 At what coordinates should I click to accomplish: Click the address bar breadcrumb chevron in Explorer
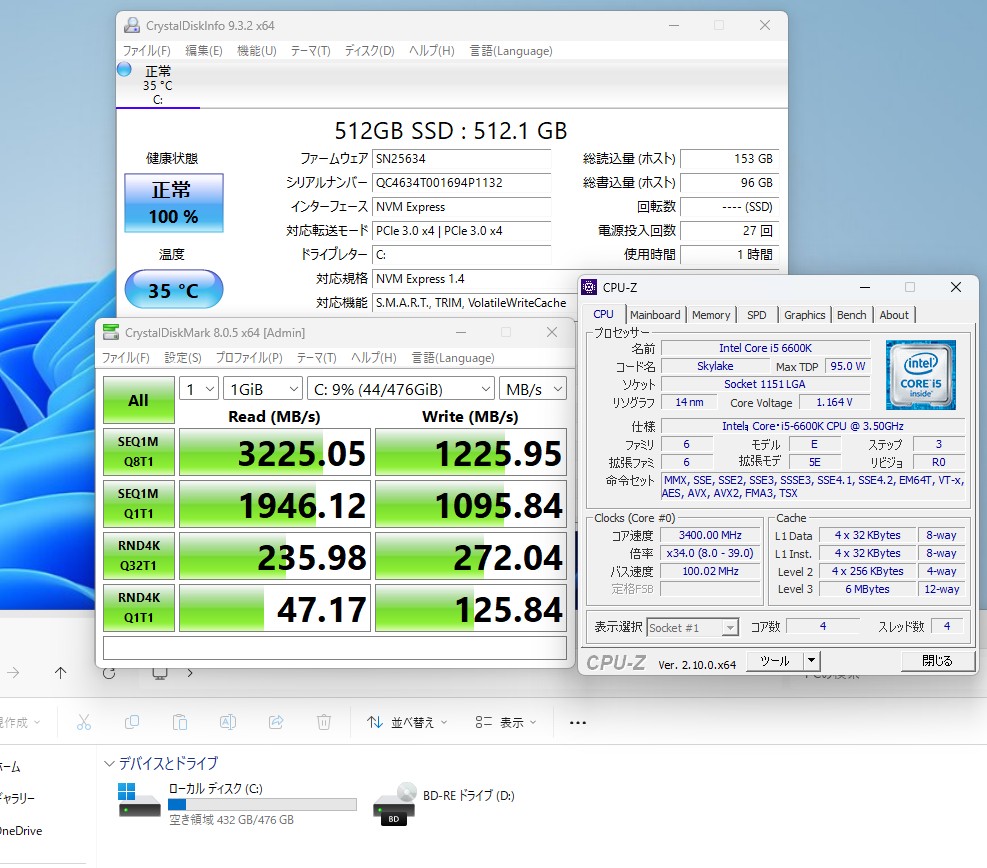pyautogui.click(x=189, y=673)
